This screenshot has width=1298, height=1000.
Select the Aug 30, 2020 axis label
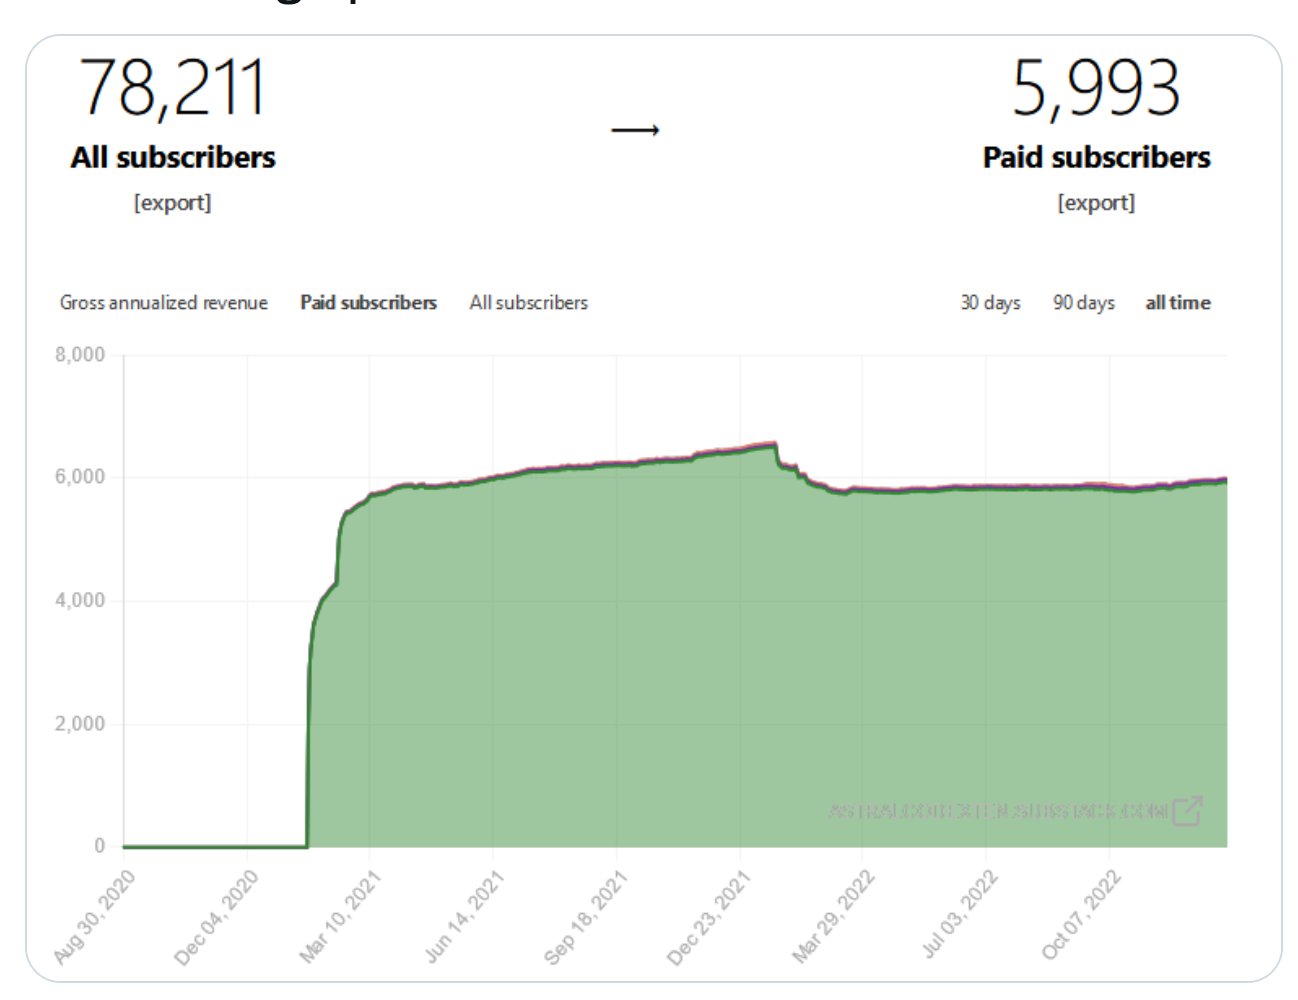tap(95, 910)
